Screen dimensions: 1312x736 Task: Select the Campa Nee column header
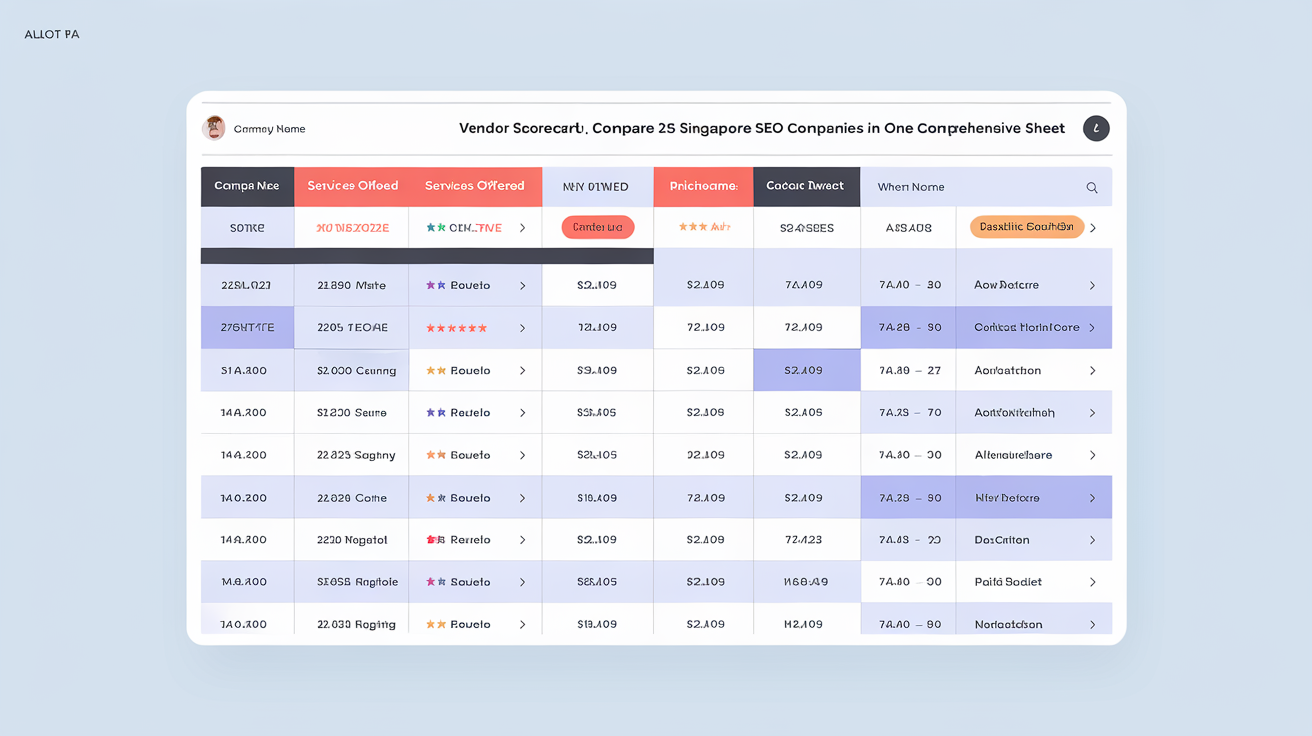(x=247, y=186)
